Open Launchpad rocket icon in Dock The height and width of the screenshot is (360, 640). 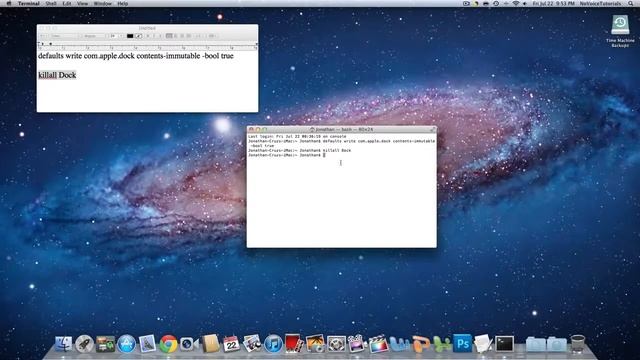coord(84,344)
